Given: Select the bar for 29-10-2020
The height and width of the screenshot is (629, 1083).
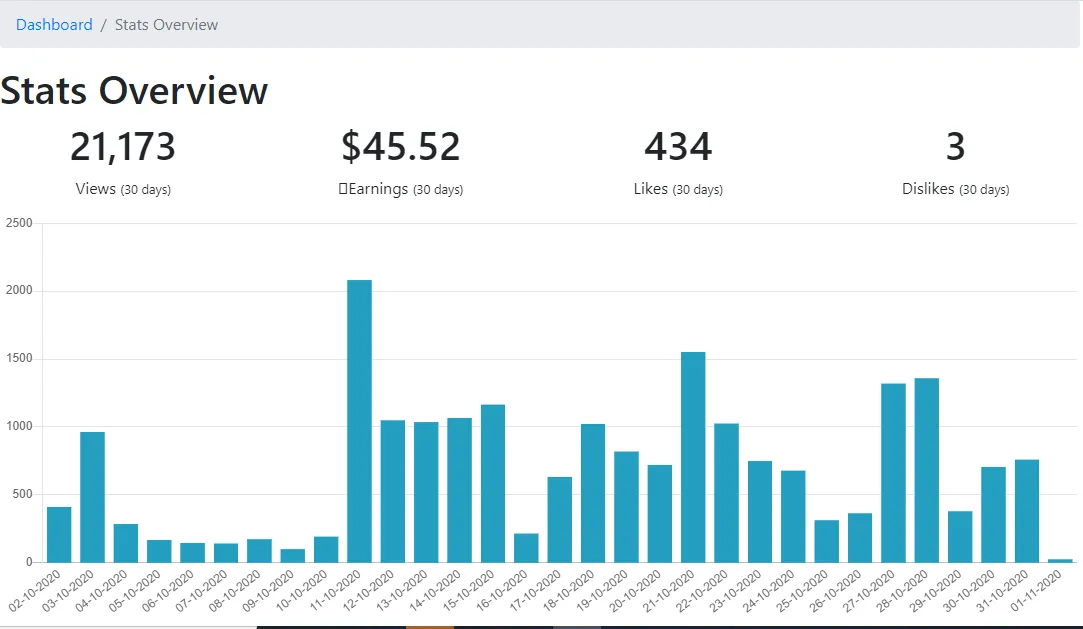Looking at the screenshot, I should pyautogui.click(x=960, y=536).
